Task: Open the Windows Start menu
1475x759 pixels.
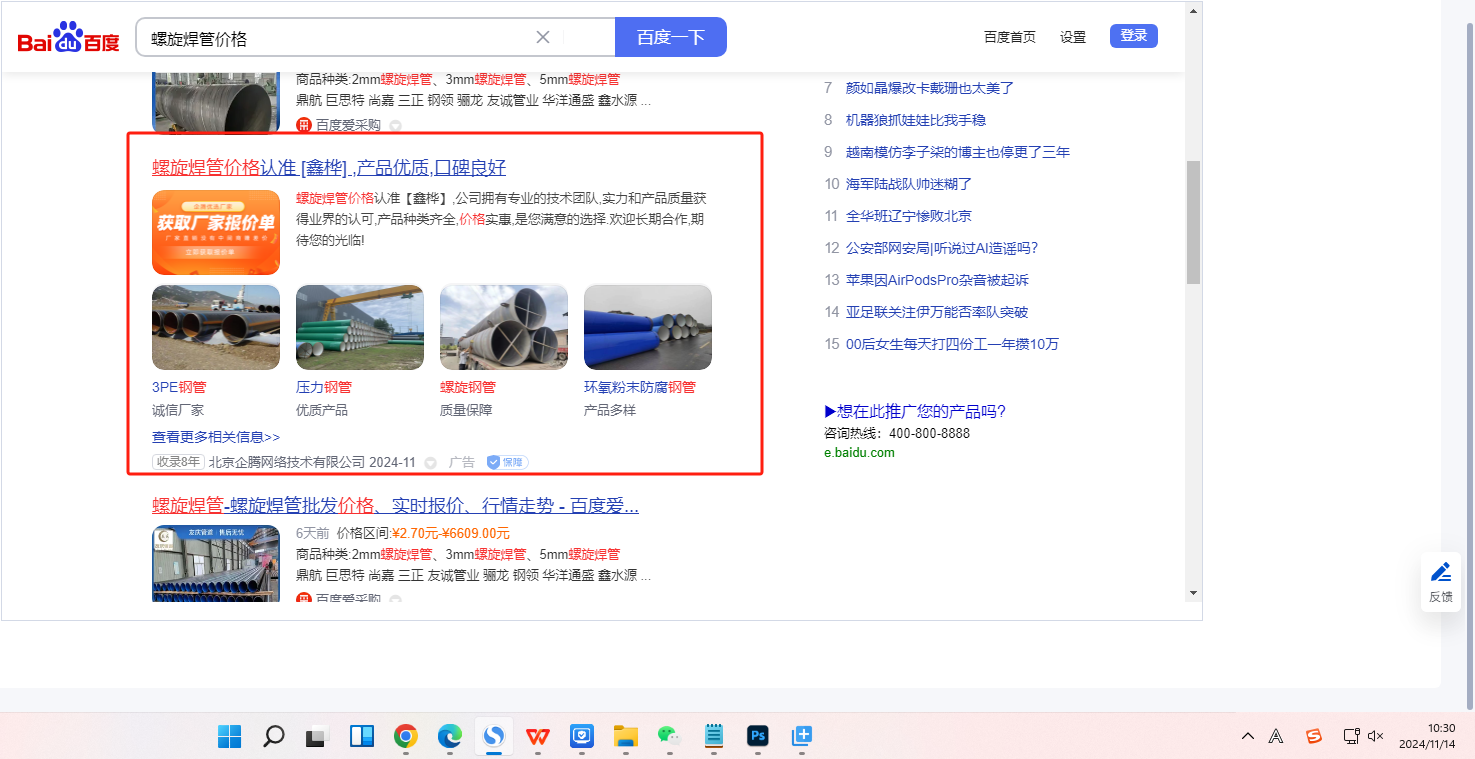Action: pyautogui.click(x=229, y=737)
